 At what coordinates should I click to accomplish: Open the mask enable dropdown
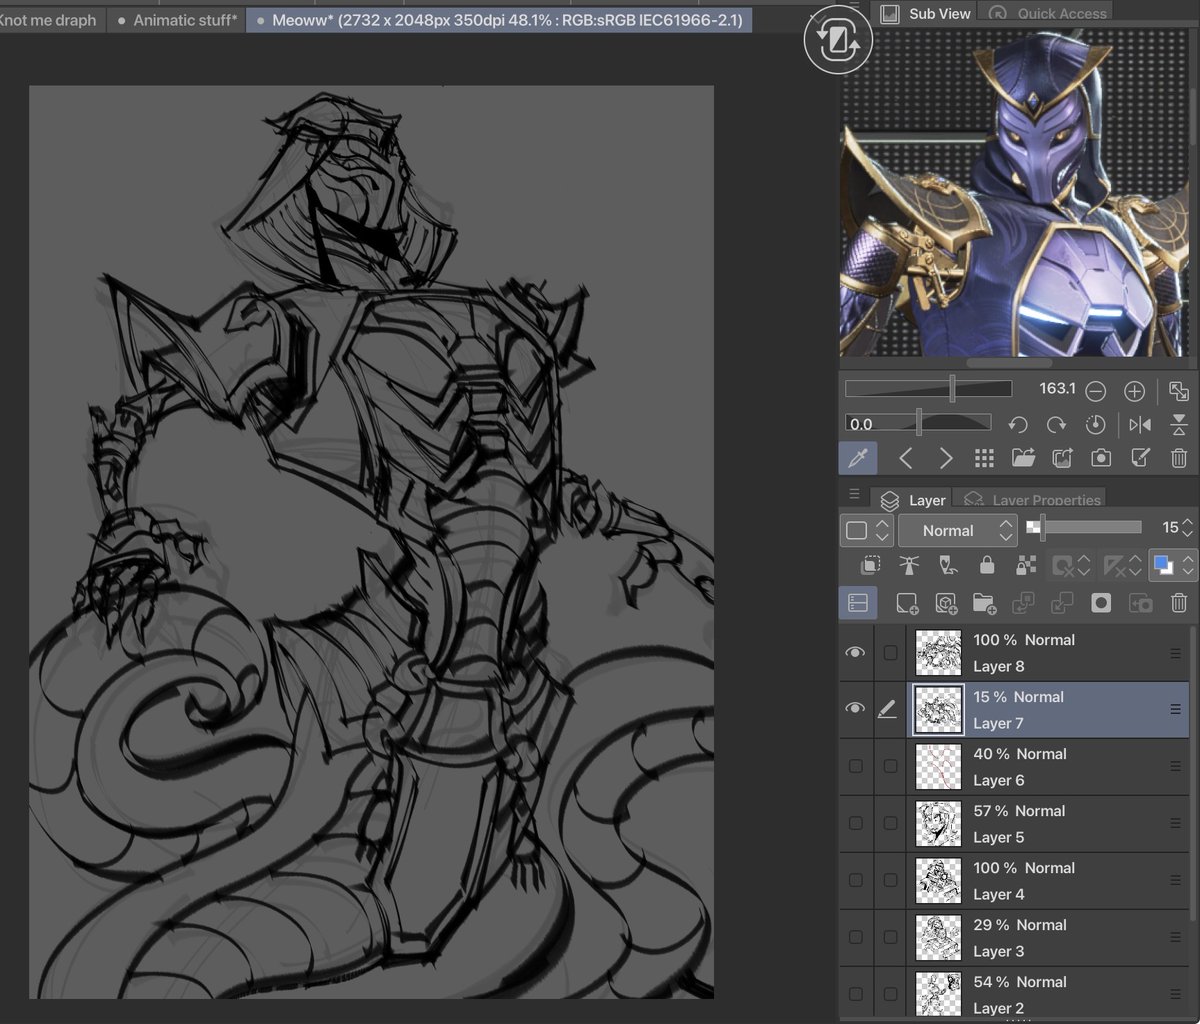1070,566
